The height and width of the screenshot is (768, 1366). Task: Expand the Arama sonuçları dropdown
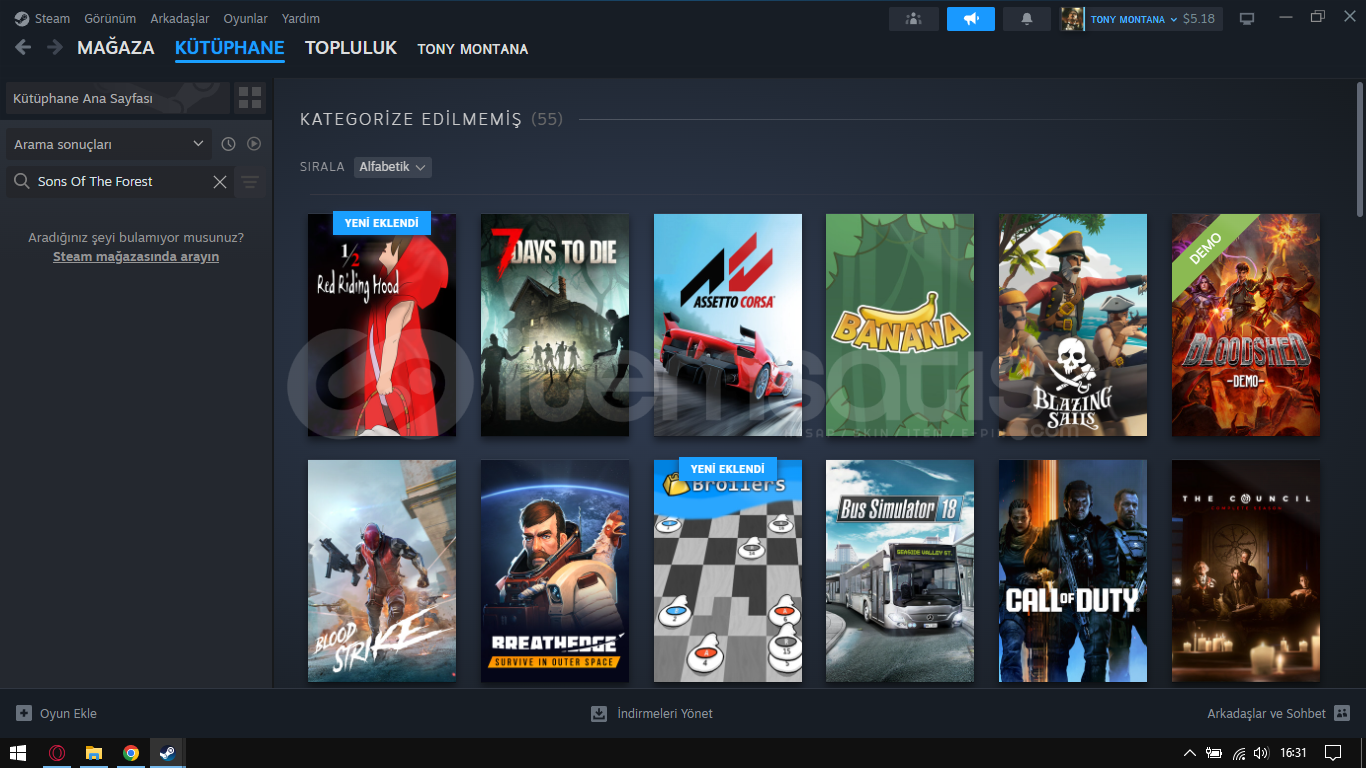109,144
